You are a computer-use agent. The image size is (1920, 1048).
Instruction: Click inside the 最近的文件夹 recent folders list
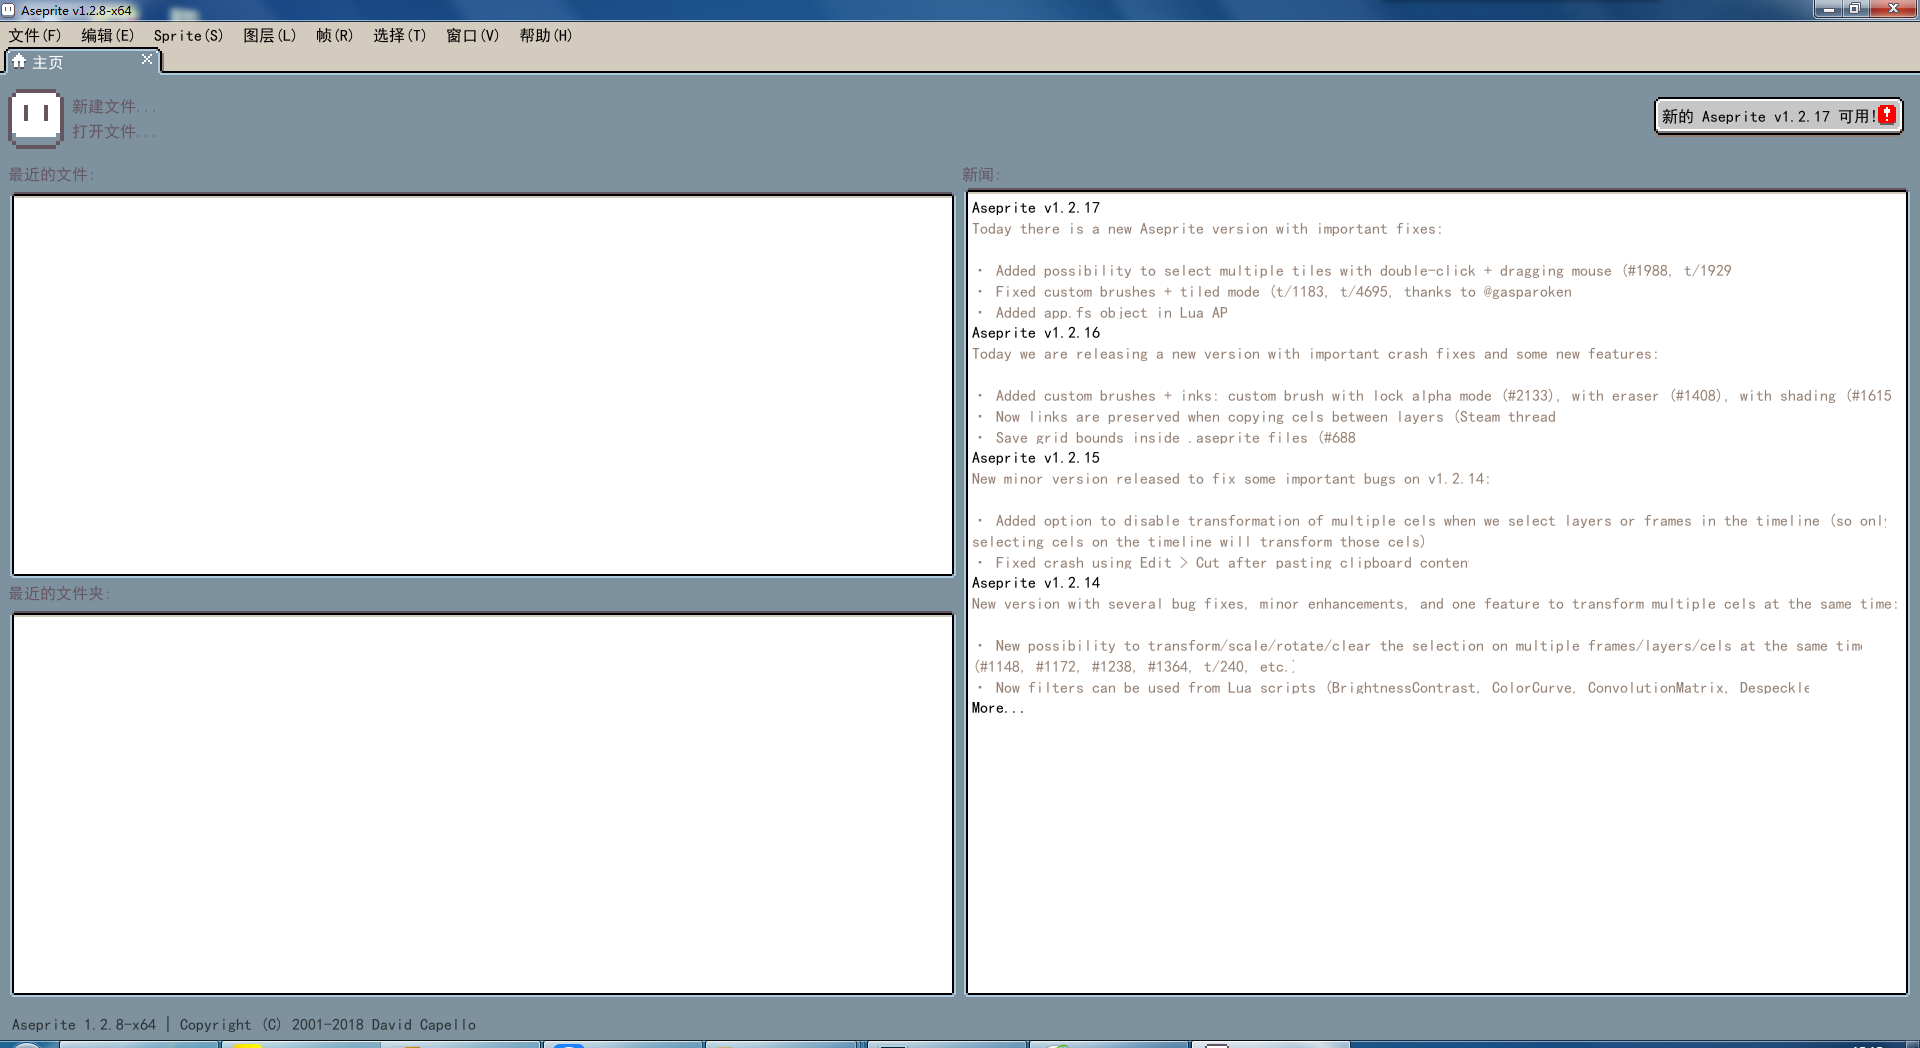tap(483, 804)
